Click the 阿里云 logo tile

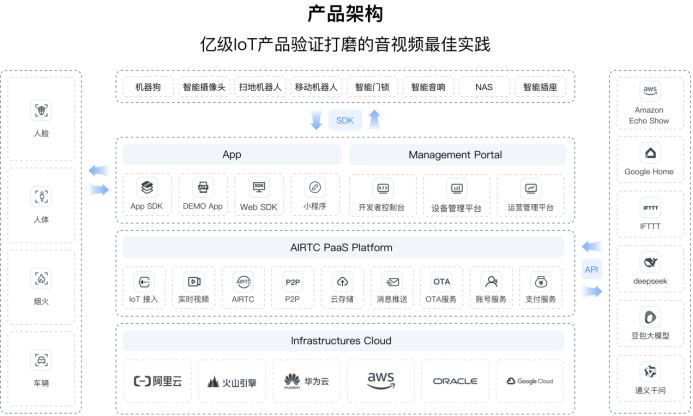point(158,381)
